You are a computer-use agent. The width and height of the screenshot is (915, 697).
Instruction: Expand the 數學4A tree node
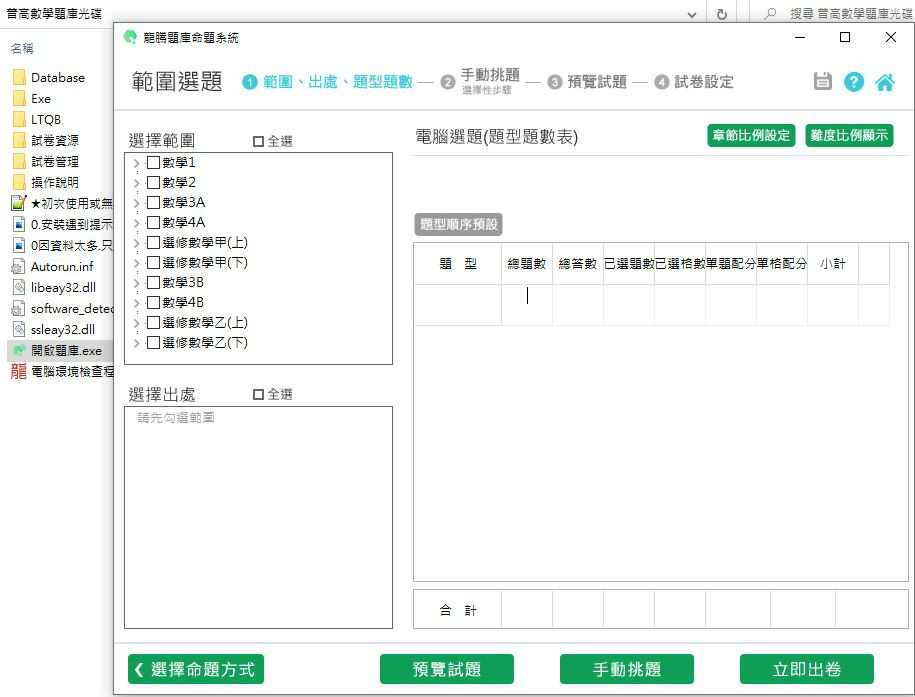(137, 223)
